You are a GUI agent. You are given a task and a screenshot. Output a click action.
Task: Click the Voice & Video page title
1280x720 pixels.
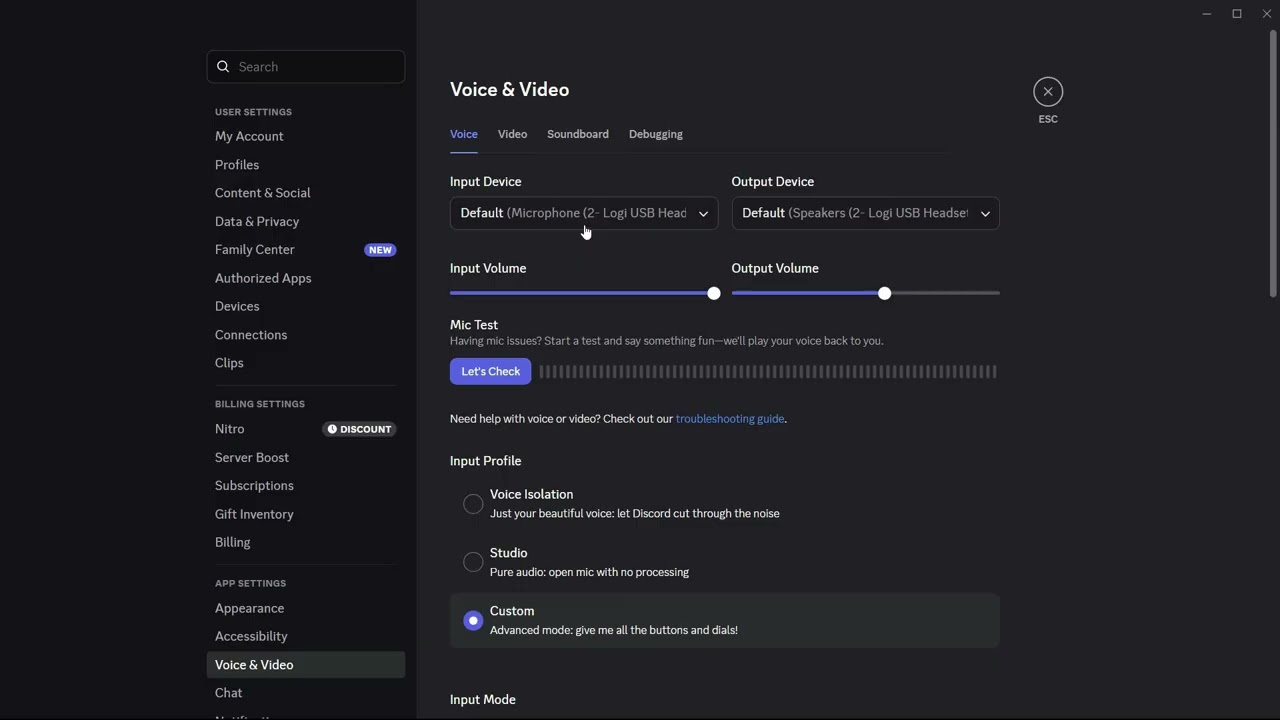(x=509, y=90)
